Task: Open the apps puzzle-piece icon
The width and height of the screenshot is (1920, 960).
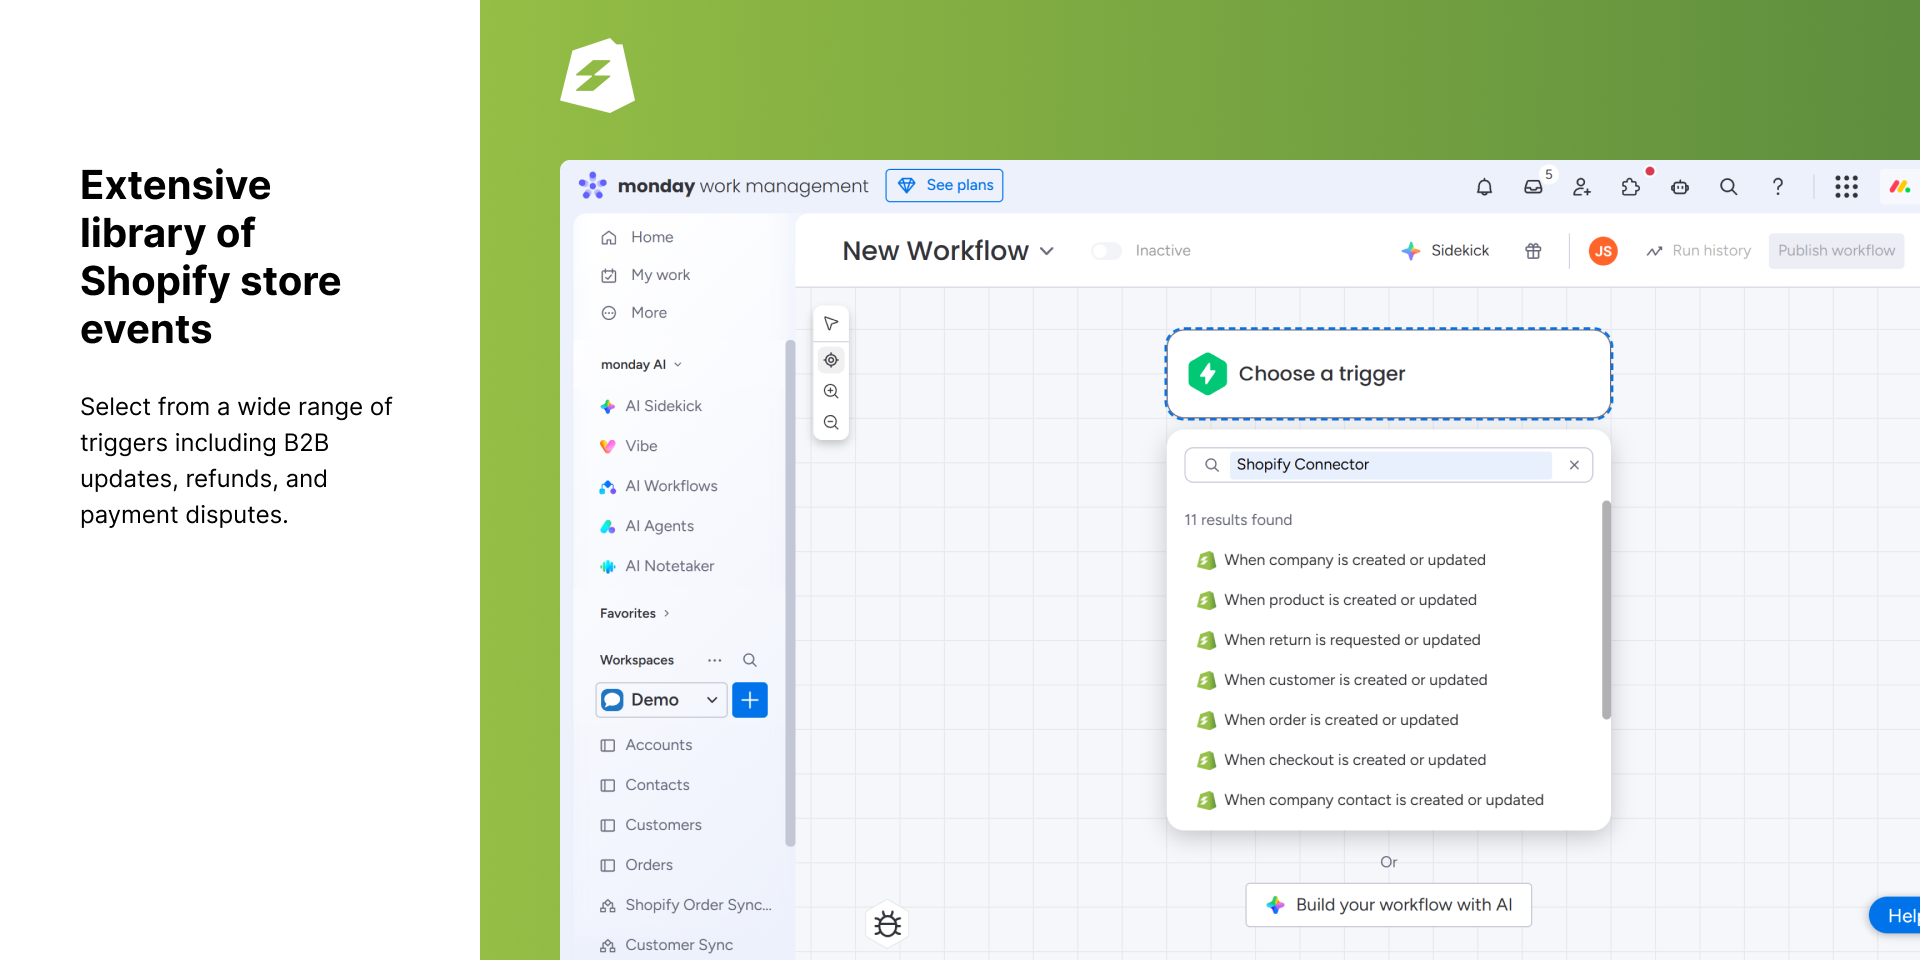Action: tap(1631, 187)
